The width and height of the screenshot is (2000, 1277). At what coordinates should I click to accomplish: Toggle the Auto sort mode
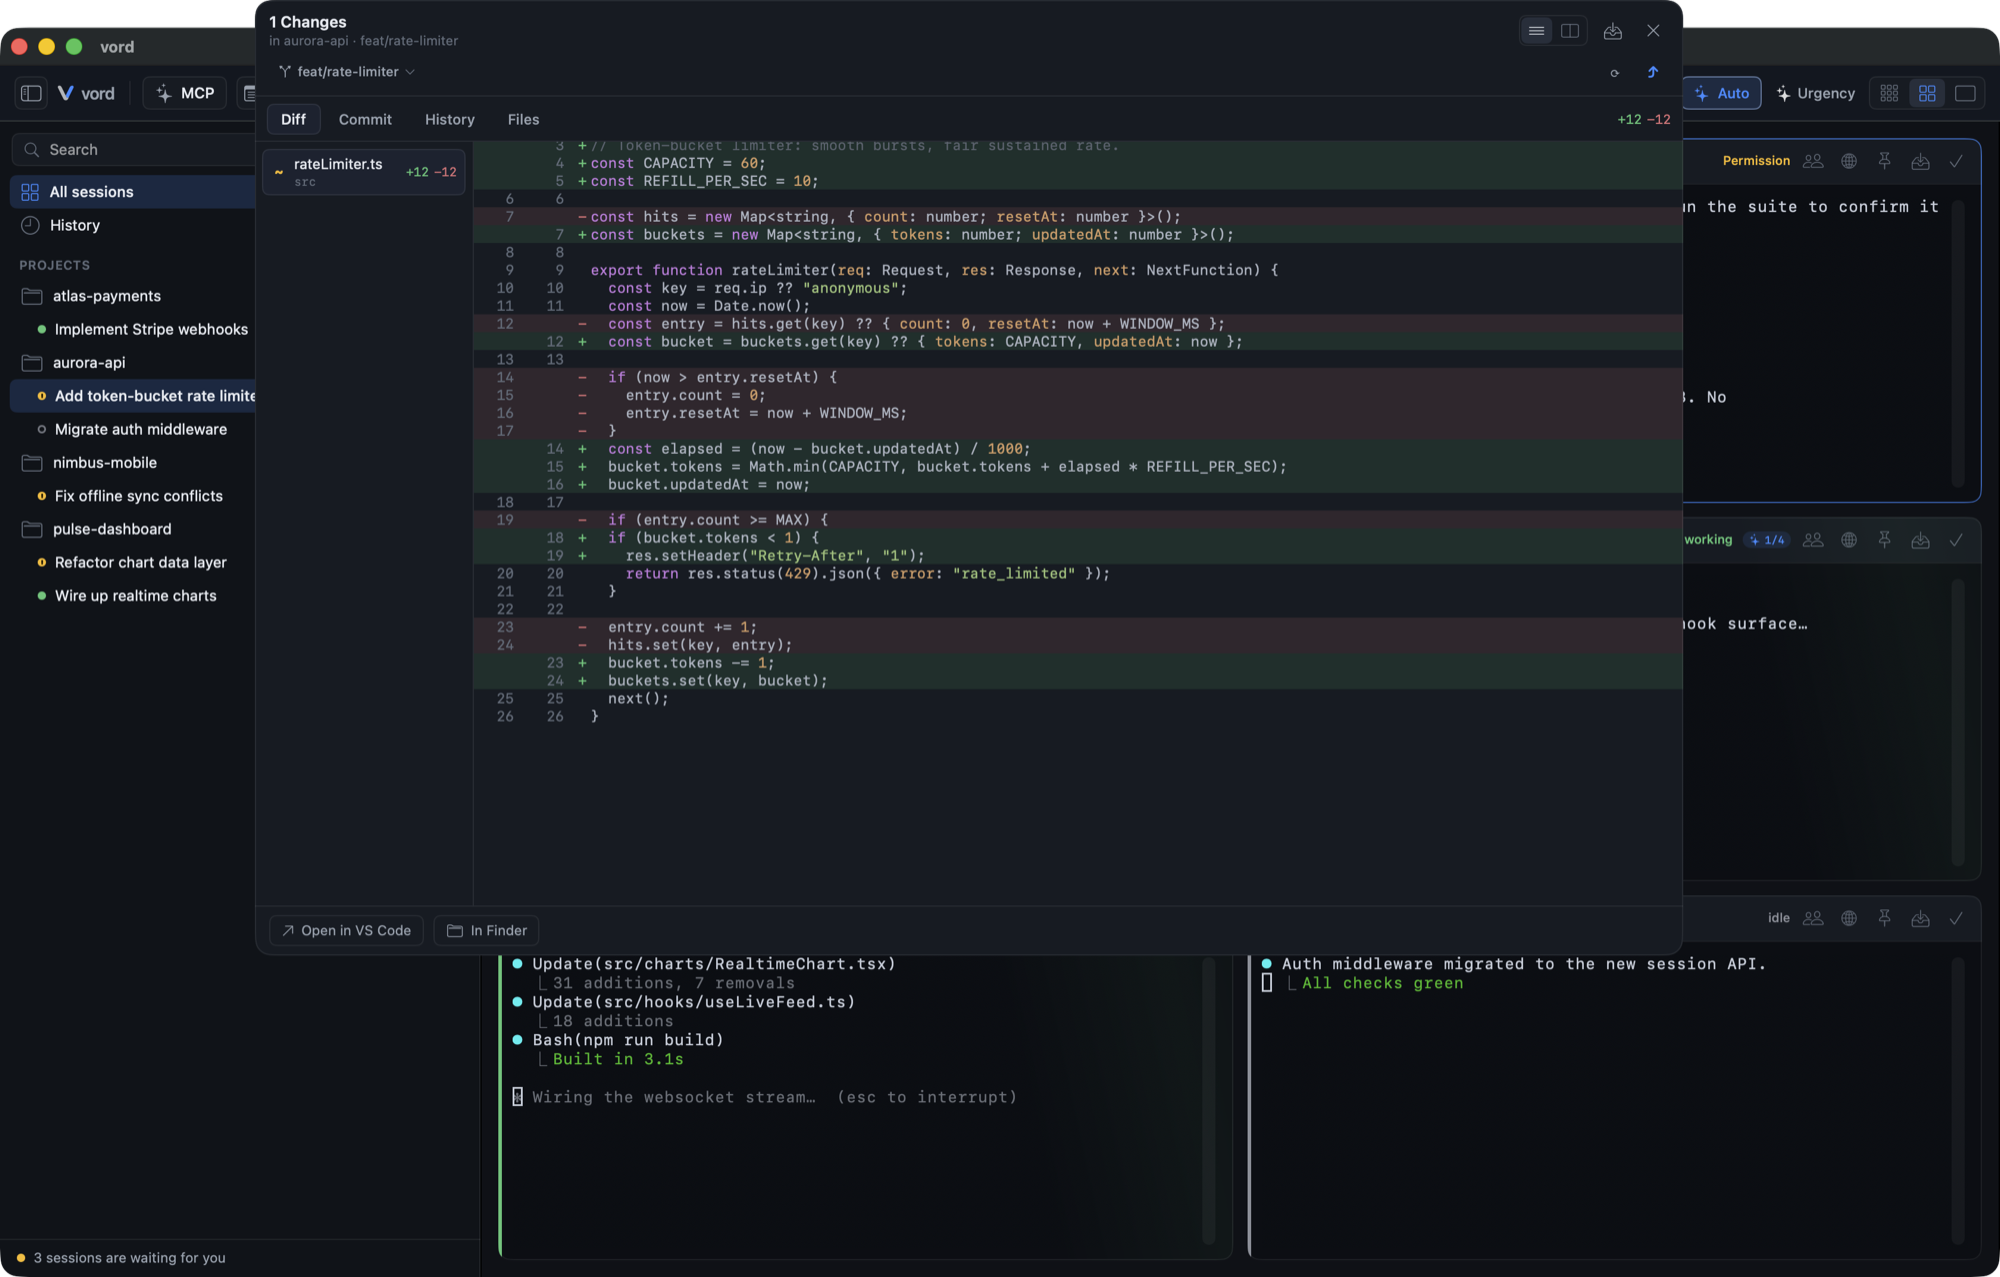1722,93
